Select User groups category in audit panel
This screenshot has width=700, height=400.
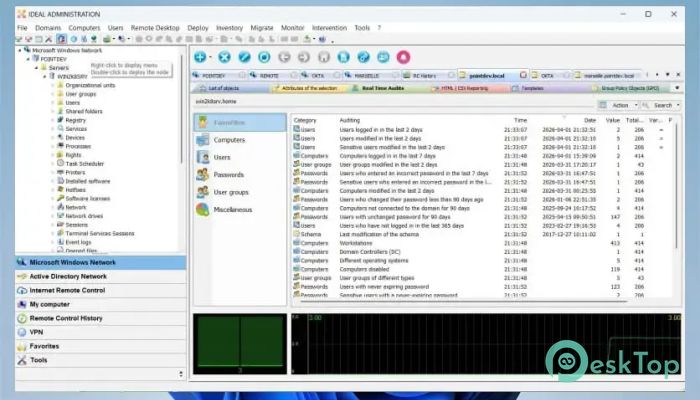[240, 192]
